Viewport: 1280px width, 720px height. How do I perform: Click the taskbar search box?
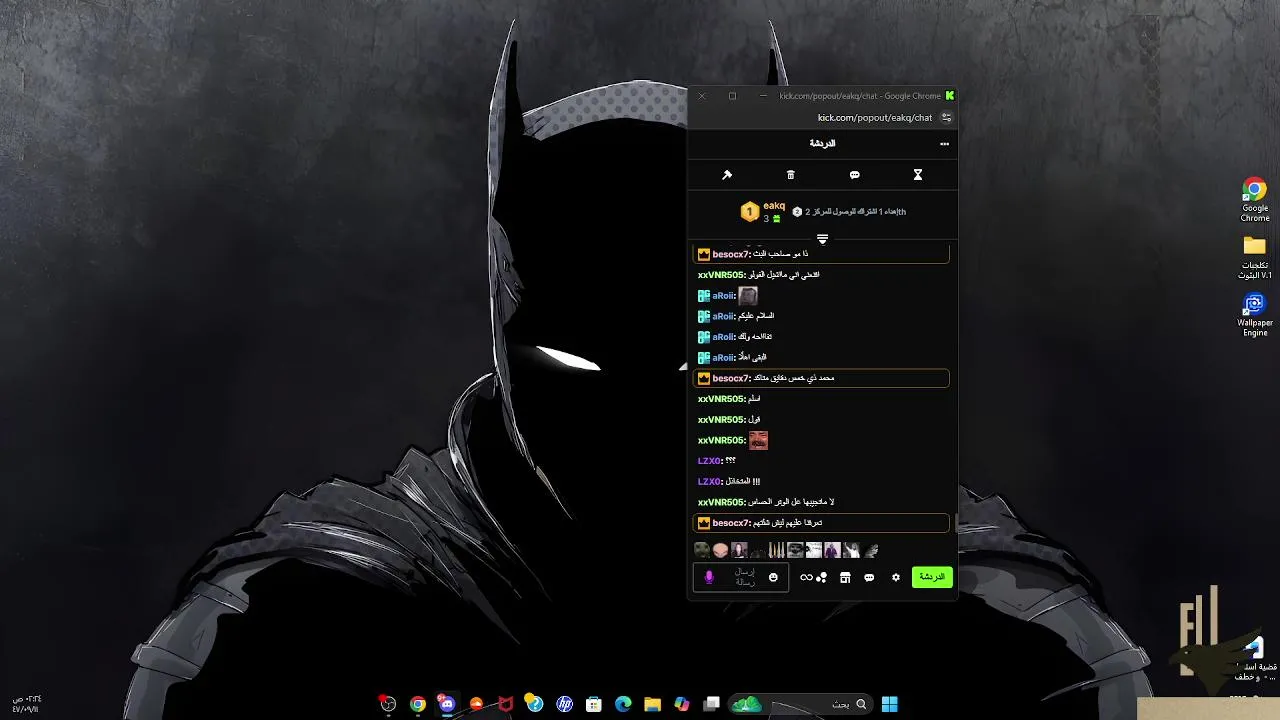click(x=800, y=704)
